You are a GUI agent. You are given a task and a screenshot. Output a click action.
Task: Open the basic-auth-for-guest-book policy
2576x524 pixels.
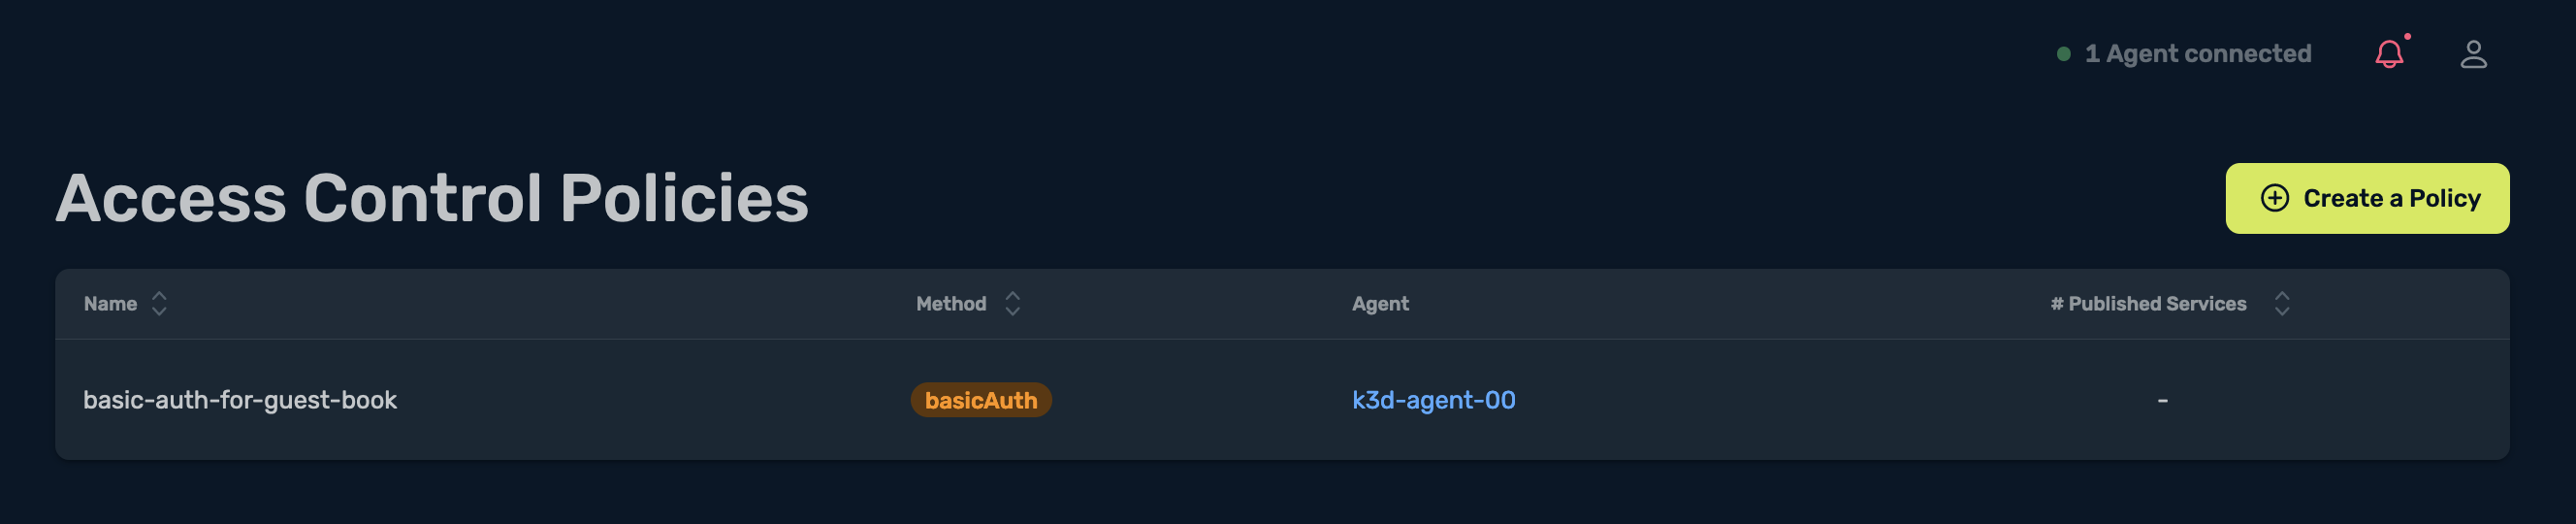coord(240,400)
